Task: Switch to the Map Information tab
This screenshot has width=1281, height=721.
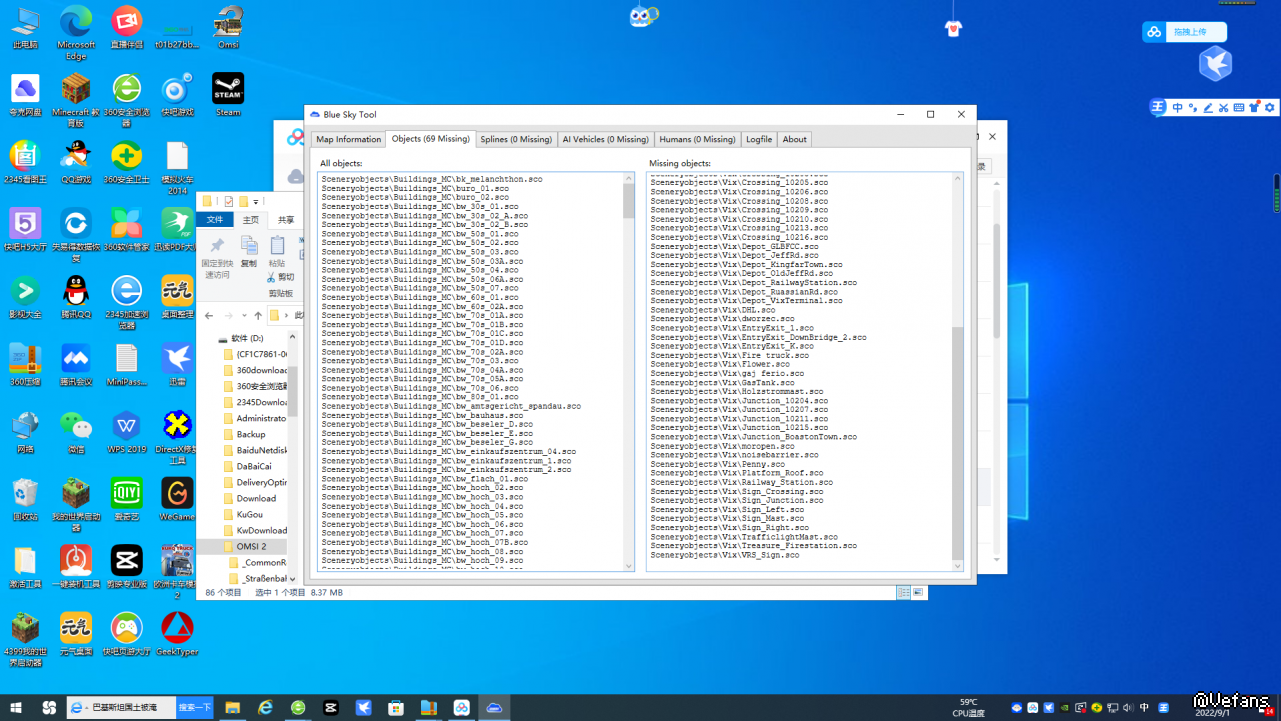Action: (x=348, y=139)
